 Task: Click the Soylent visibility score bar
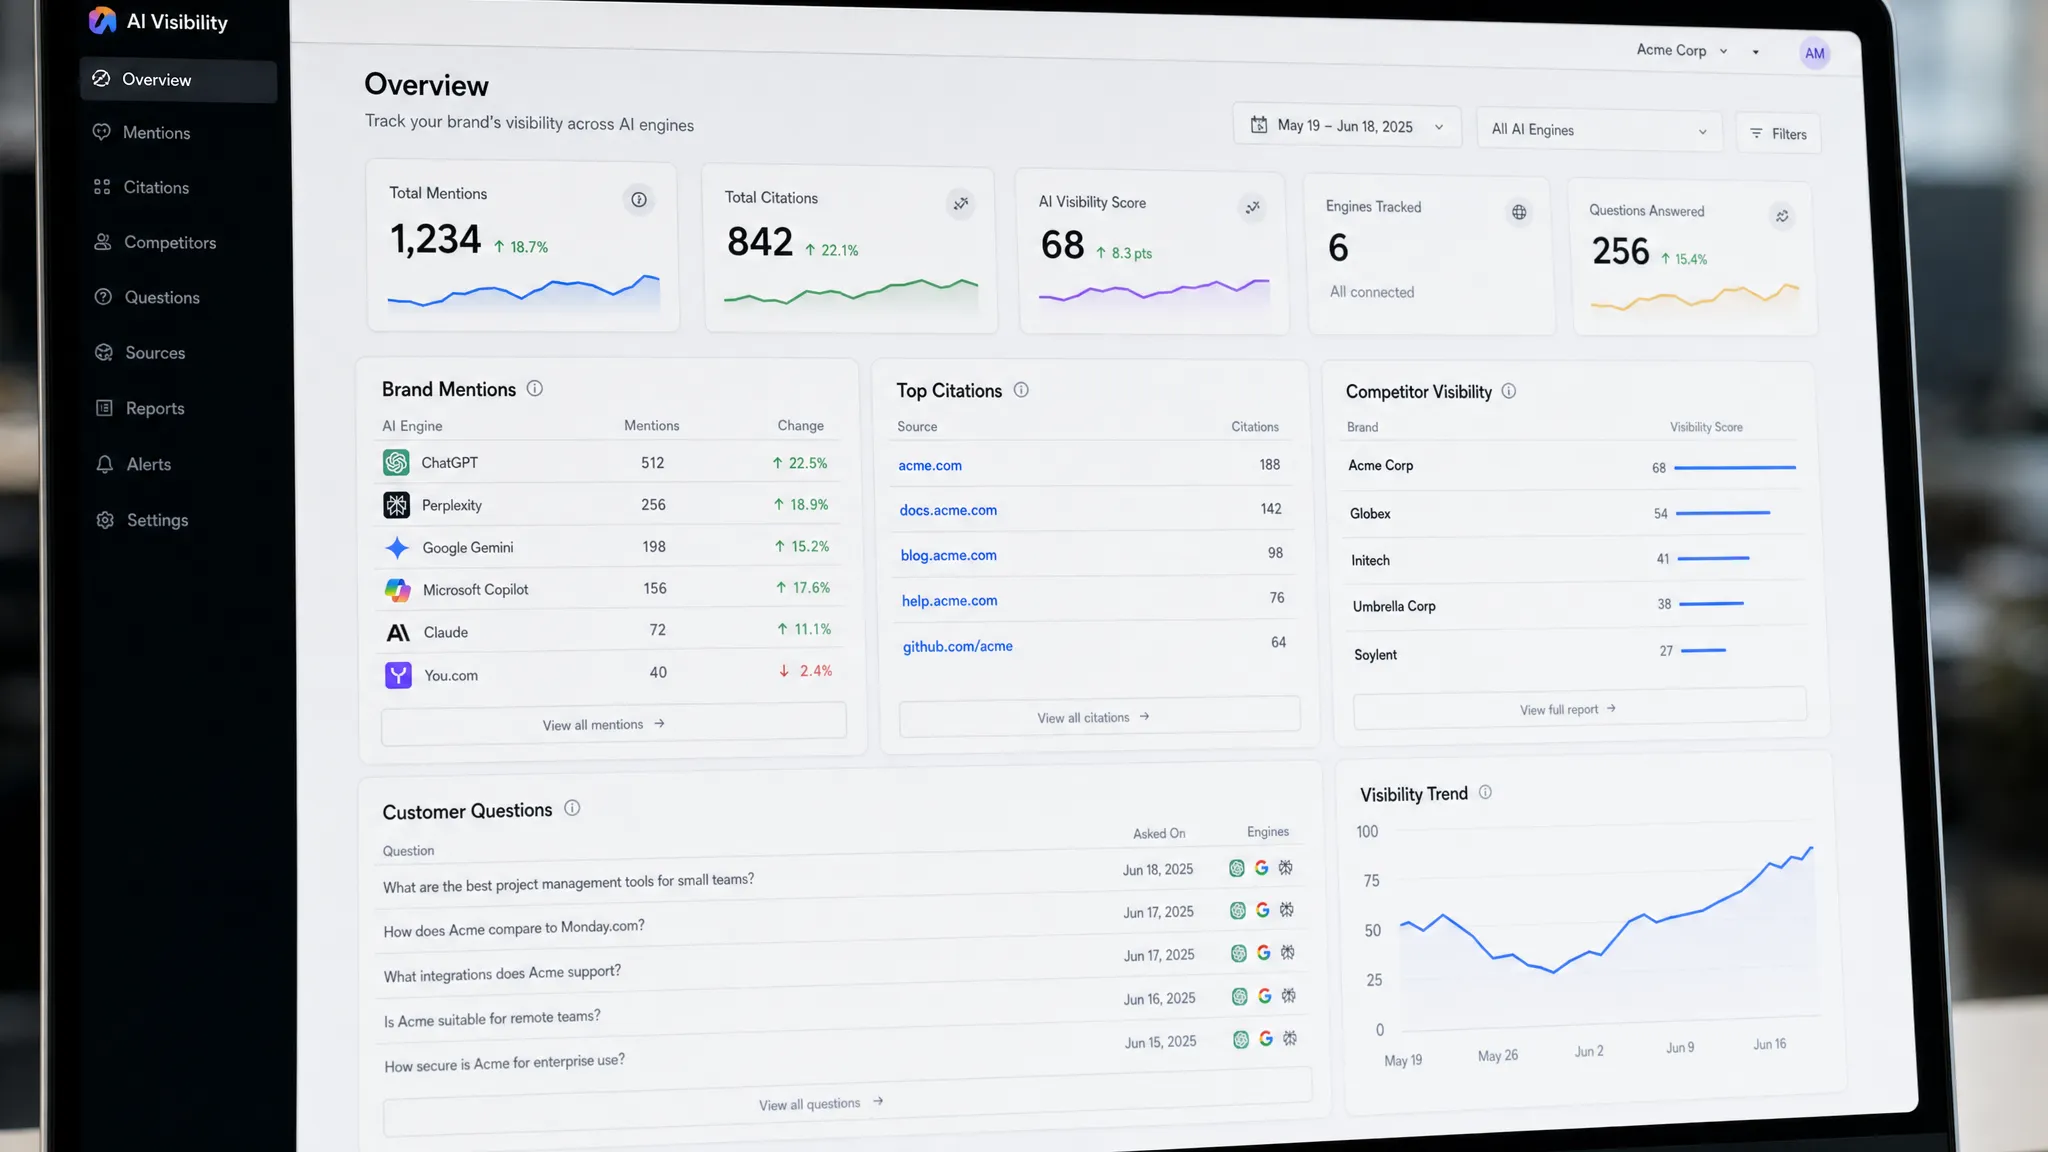coord(1703,651)
